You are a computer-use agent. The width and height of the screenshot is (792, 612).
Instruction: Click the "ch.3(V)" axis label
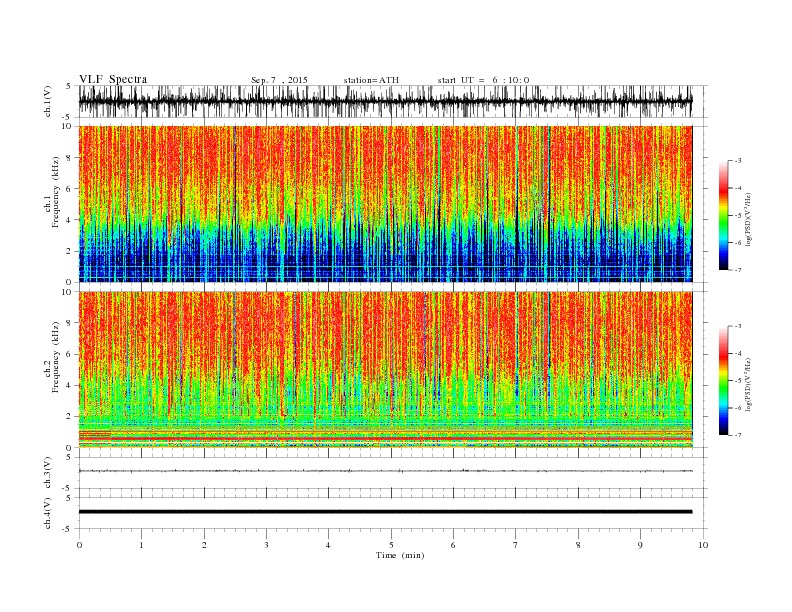pos(48,474)
